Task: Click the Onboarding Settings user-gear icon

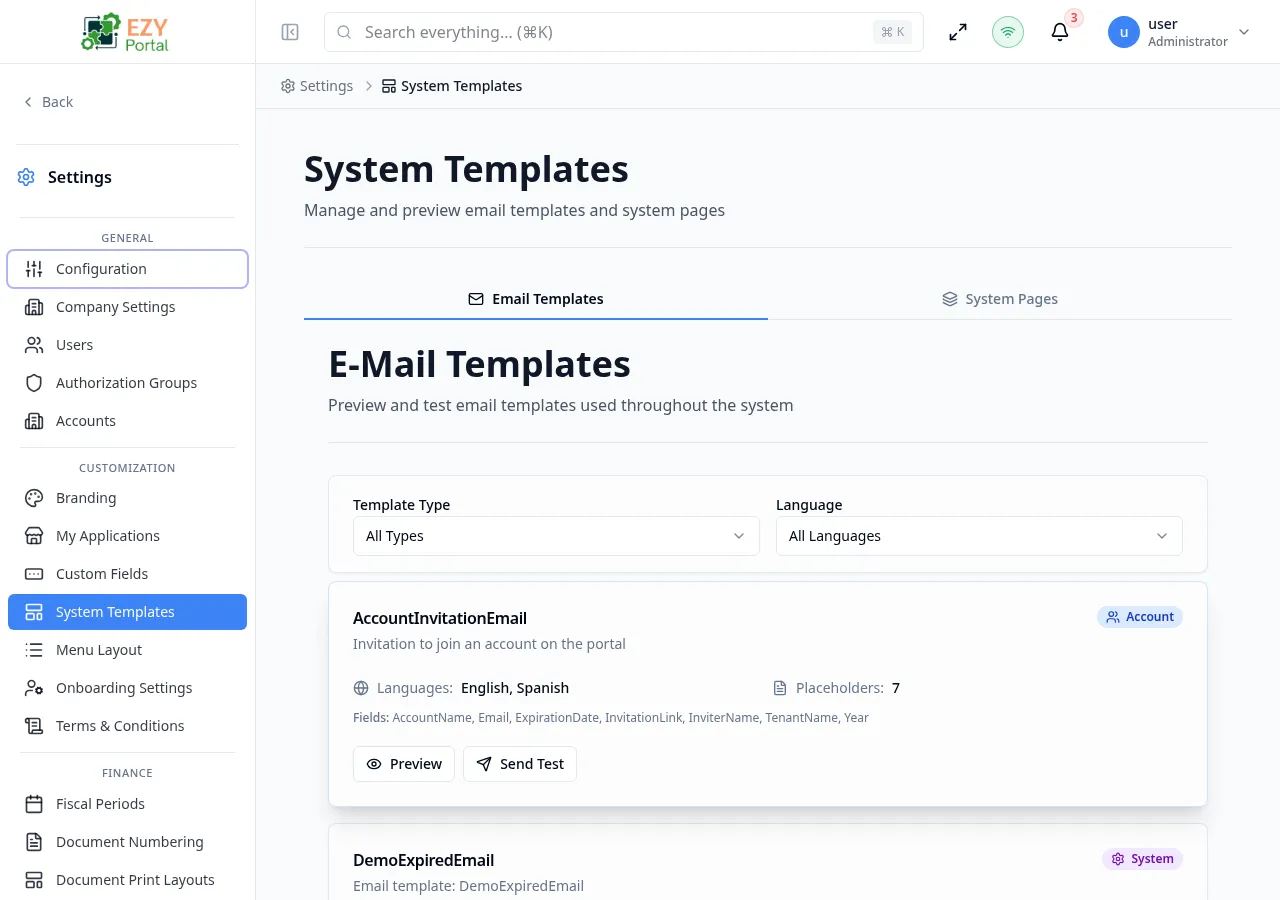Action: click(34, 688)
